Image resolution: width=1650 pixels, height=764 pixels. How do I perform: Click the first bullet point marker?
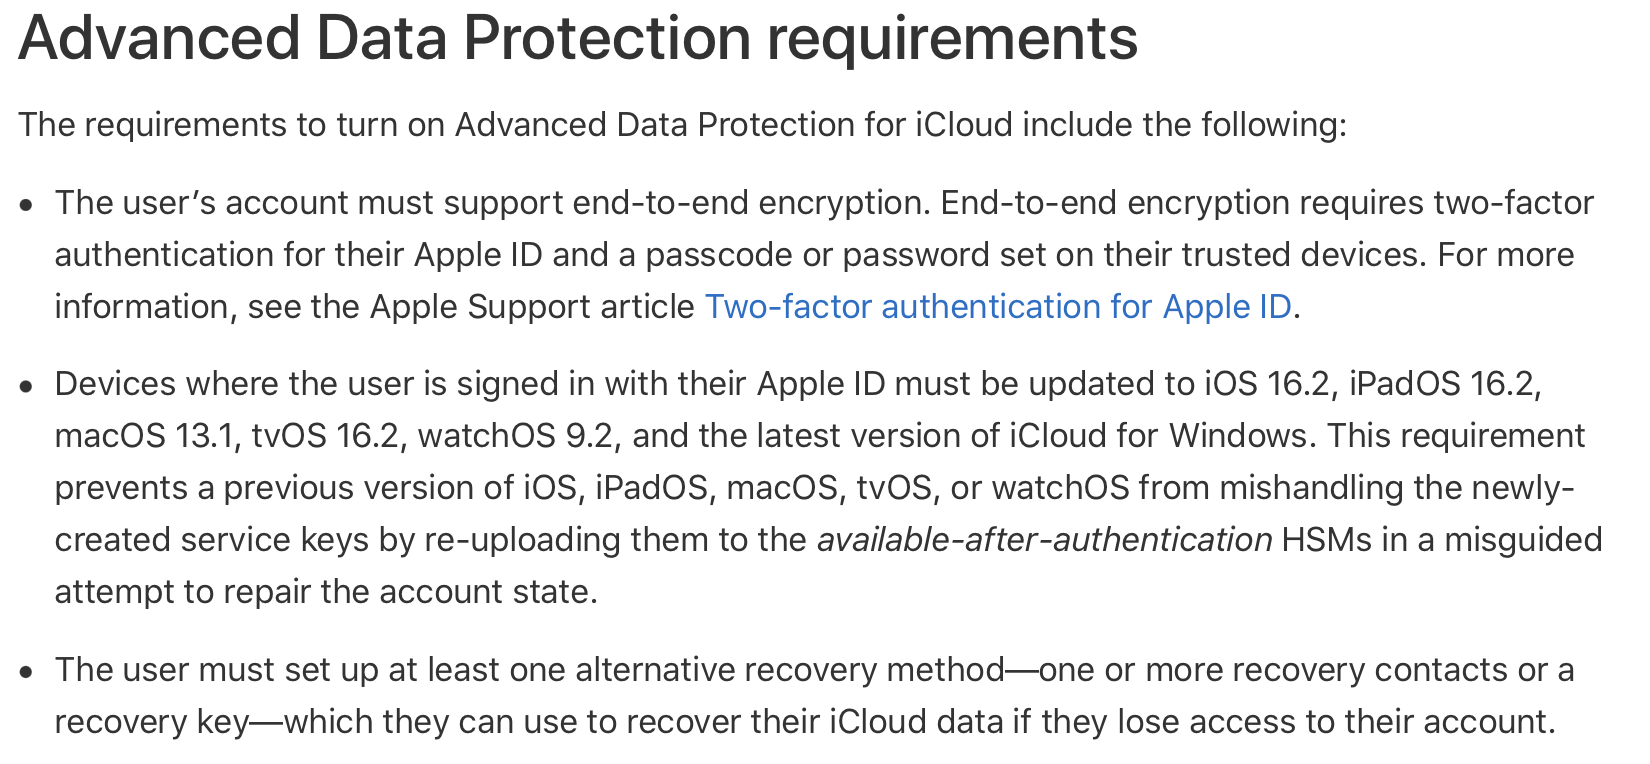click(x=27, y=205)
